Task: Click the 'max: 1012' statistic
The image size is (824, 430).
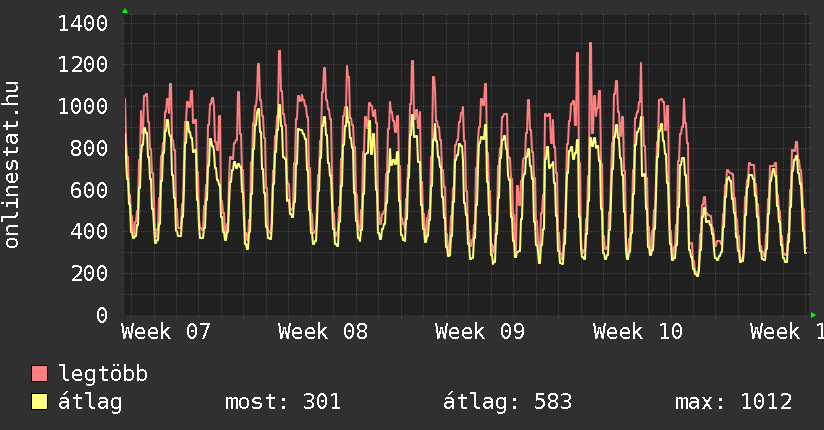Action: [x=733, y=402]
